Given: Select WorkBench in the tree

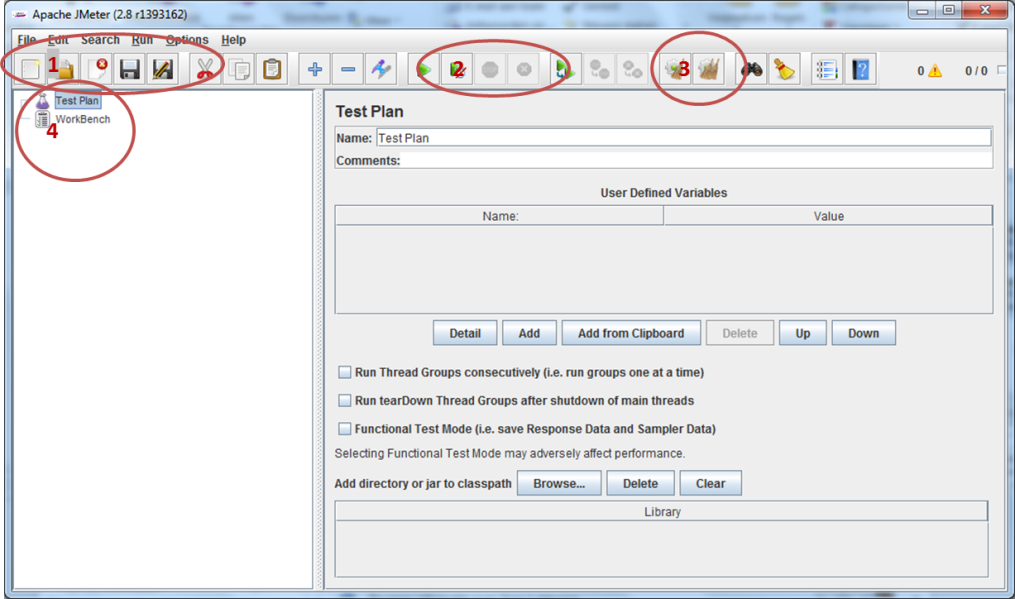Looking at the screenshot, I should (x=83, y=119).
